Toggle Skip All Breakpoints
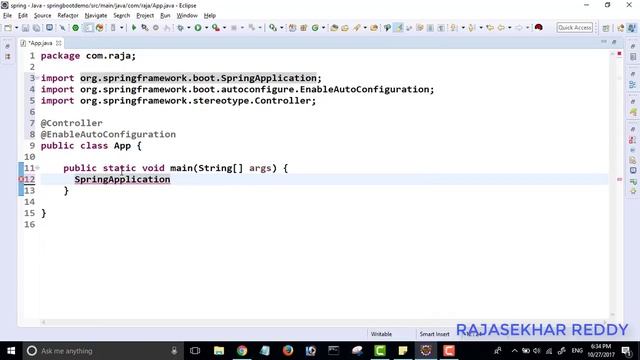The image size is (640, 360). click(62, 28)
